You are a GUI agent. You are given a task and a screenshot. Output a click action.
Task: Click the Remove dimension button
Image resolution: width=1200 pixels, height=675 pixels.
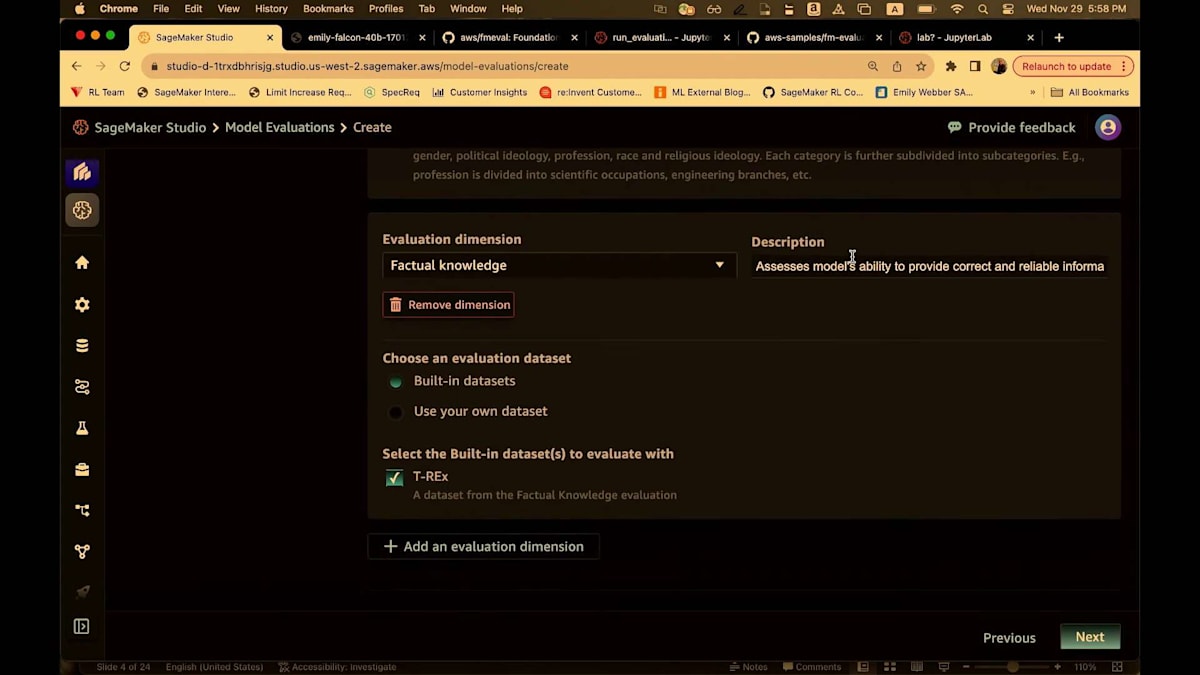(448, 305)
